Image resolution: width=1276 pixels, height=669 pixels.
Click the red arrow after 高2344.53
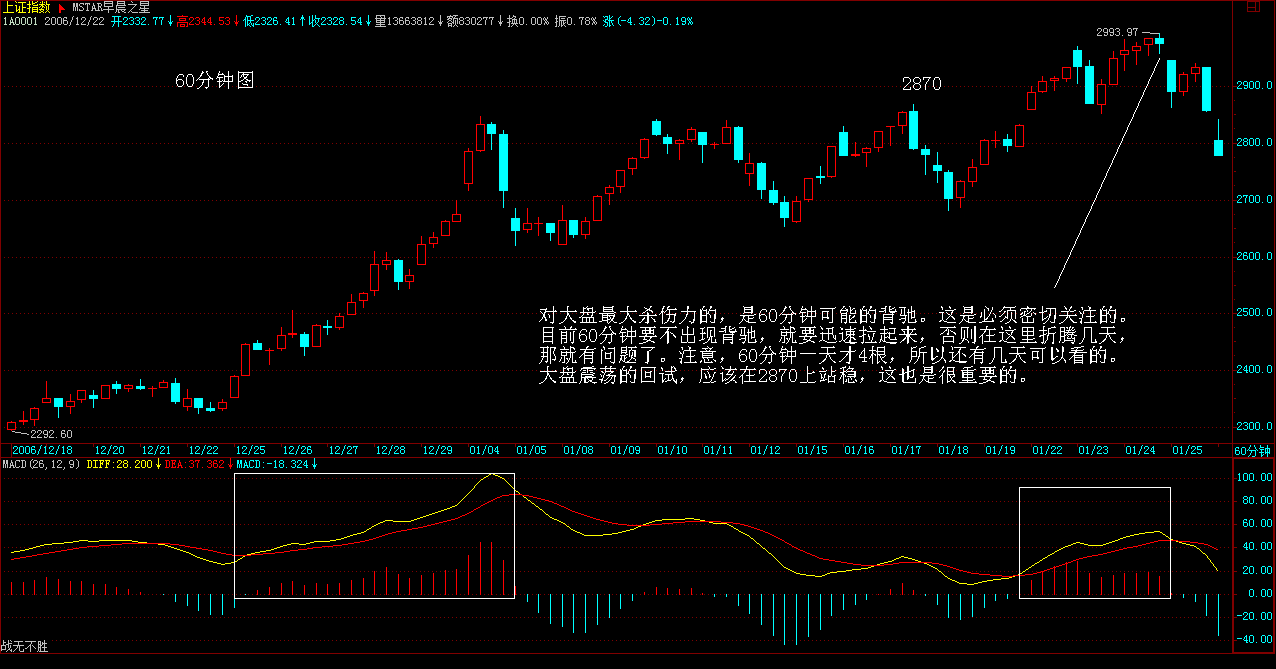[x=235, y=21]
